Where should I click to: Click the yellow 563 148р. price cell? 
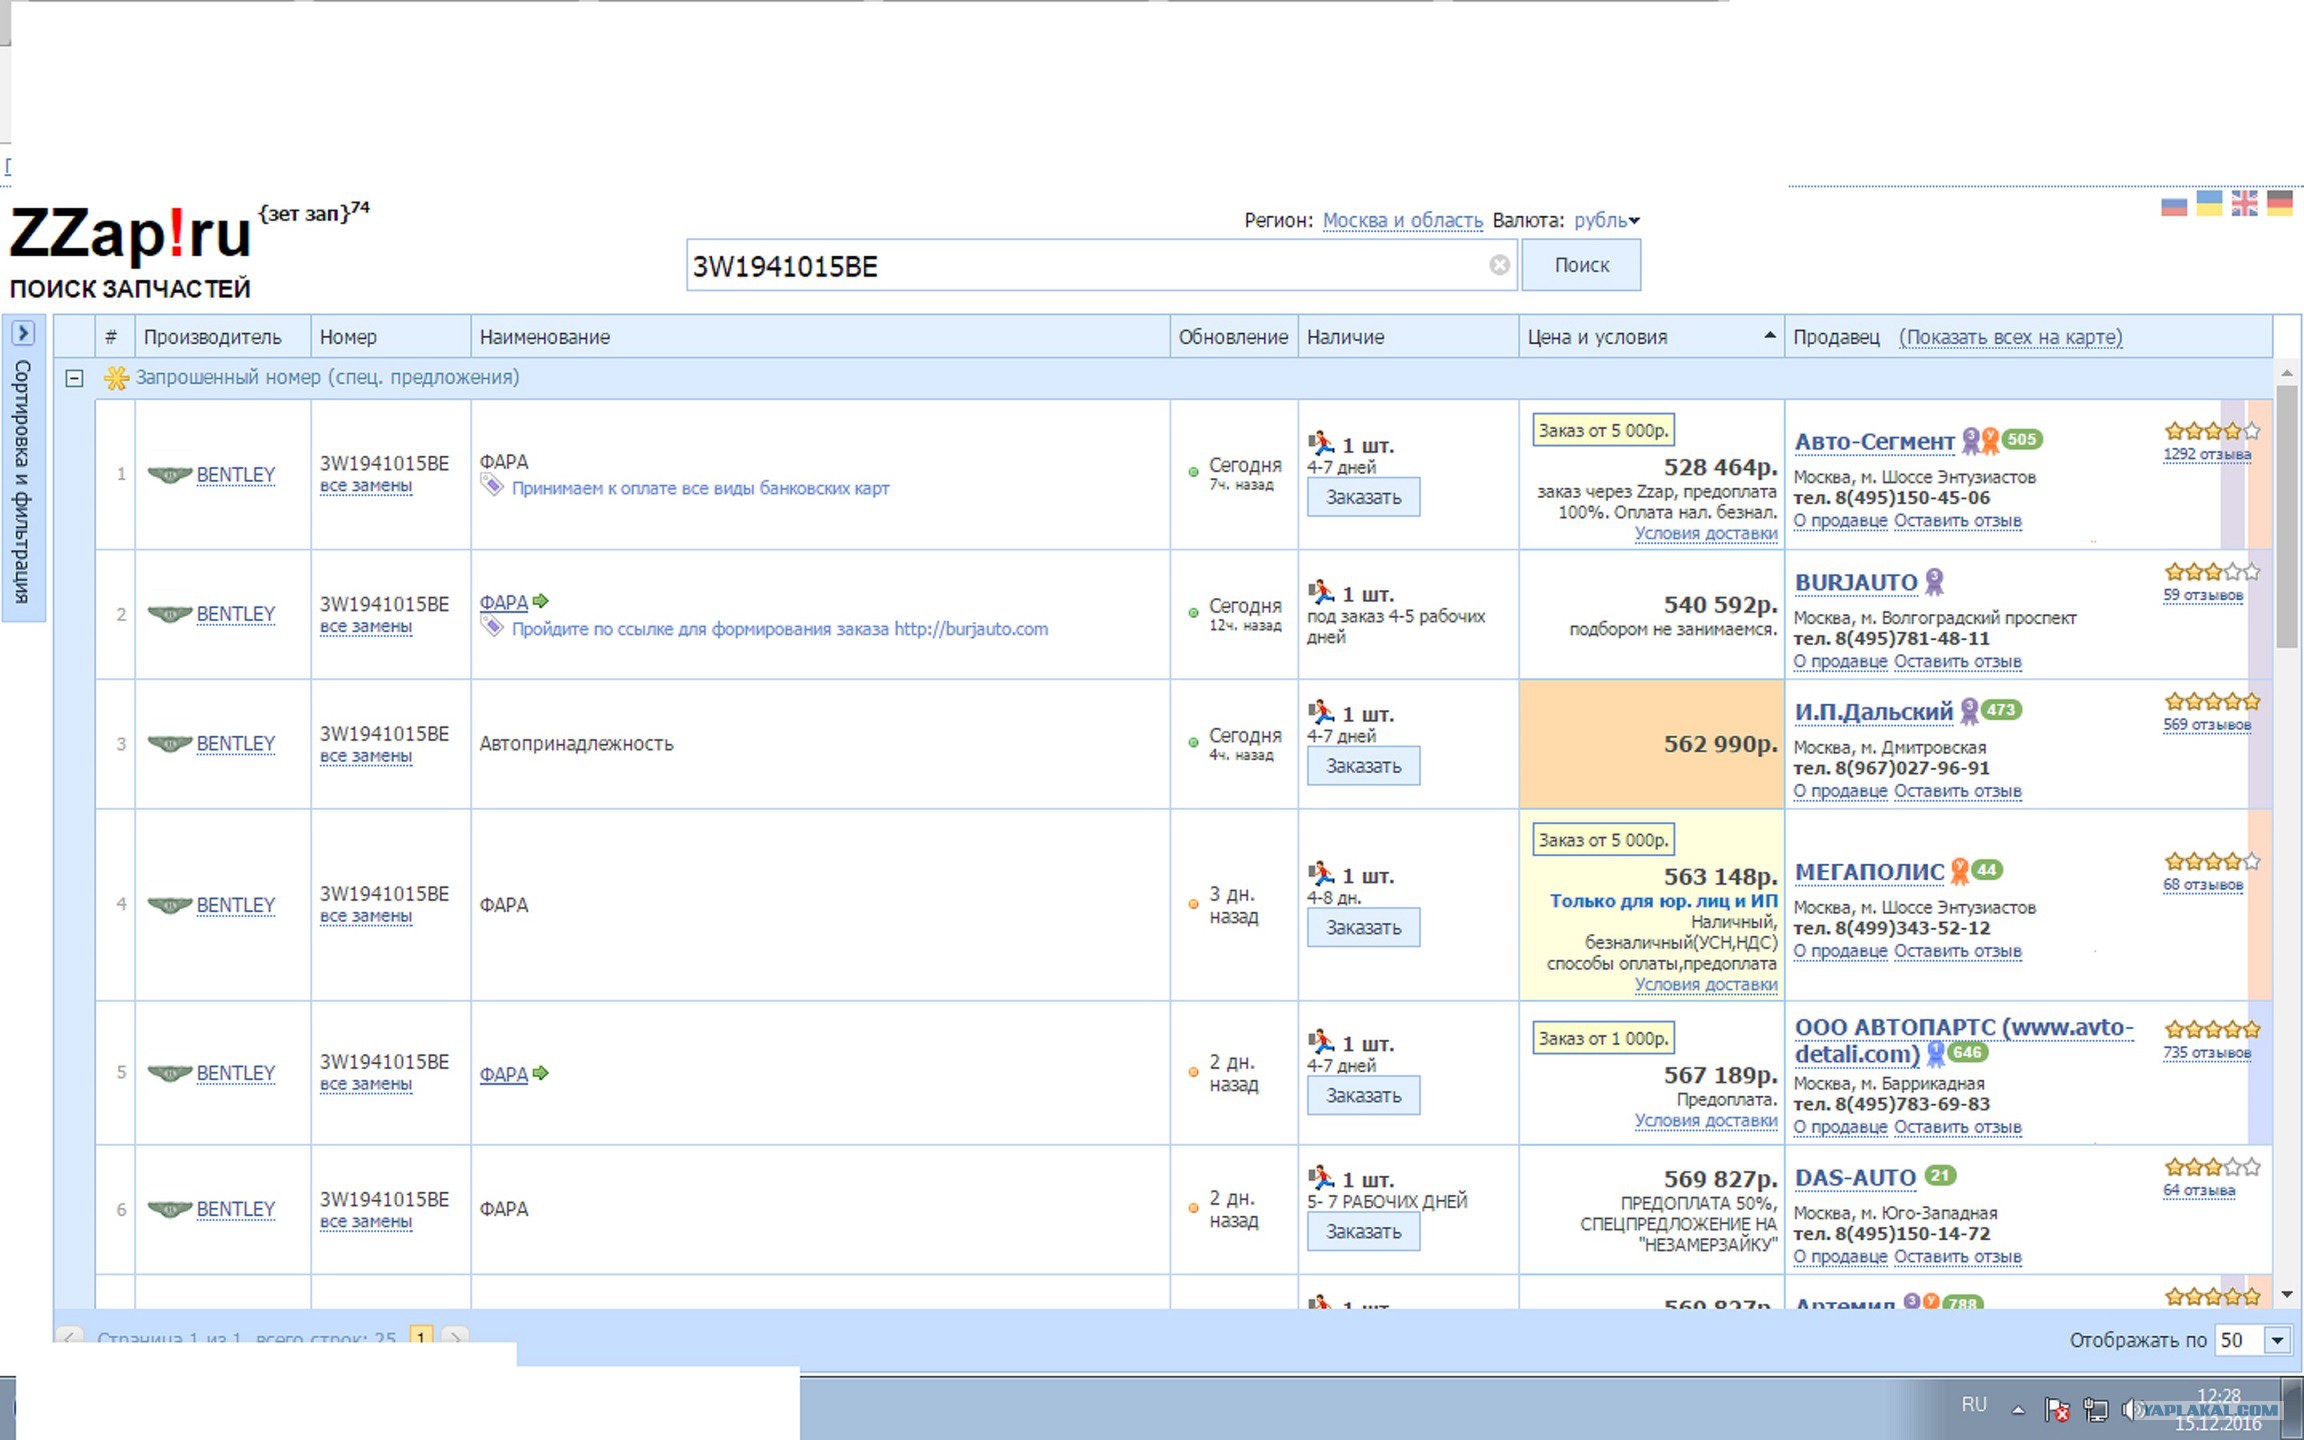[1651, 904]
